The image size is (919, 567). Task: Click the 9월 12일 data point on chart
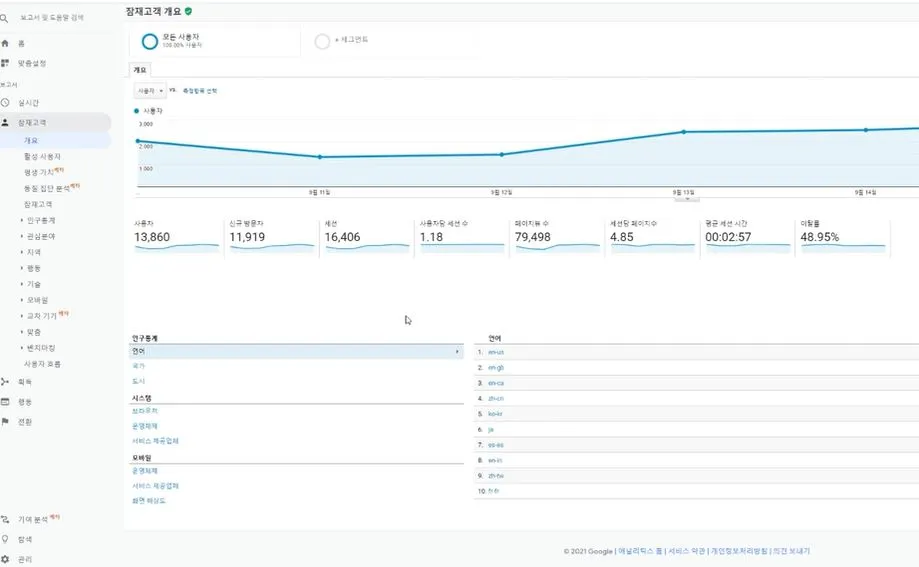click(502, 155)
